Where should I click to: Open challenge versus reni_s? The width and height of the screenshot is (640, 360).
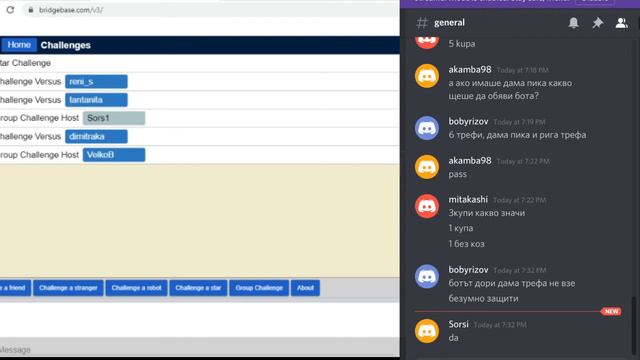96,82
